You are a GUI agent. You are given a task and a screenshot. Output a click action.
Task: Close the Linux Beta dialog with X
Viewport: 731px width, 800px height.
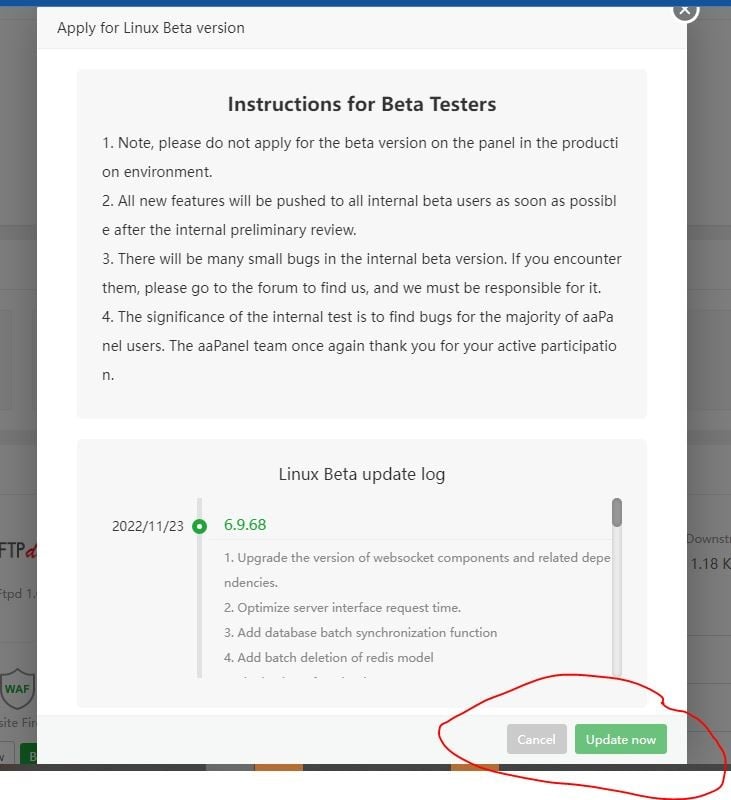pyautogui.click(x=684, y=8)
